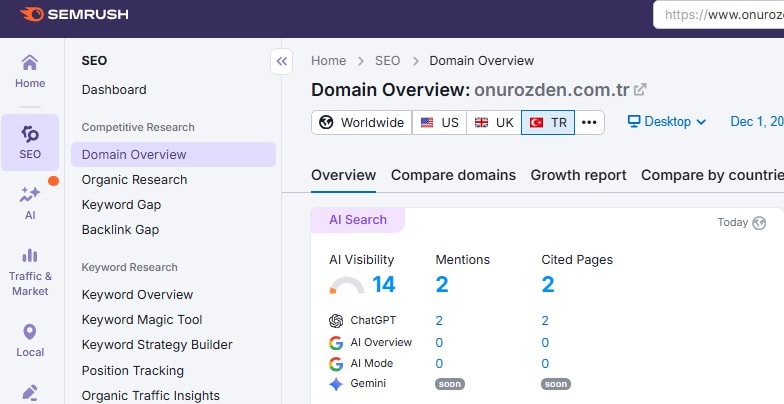Open Organic Research in the sidebar
The height and width of the screenshot is (404, 784).
134,180
